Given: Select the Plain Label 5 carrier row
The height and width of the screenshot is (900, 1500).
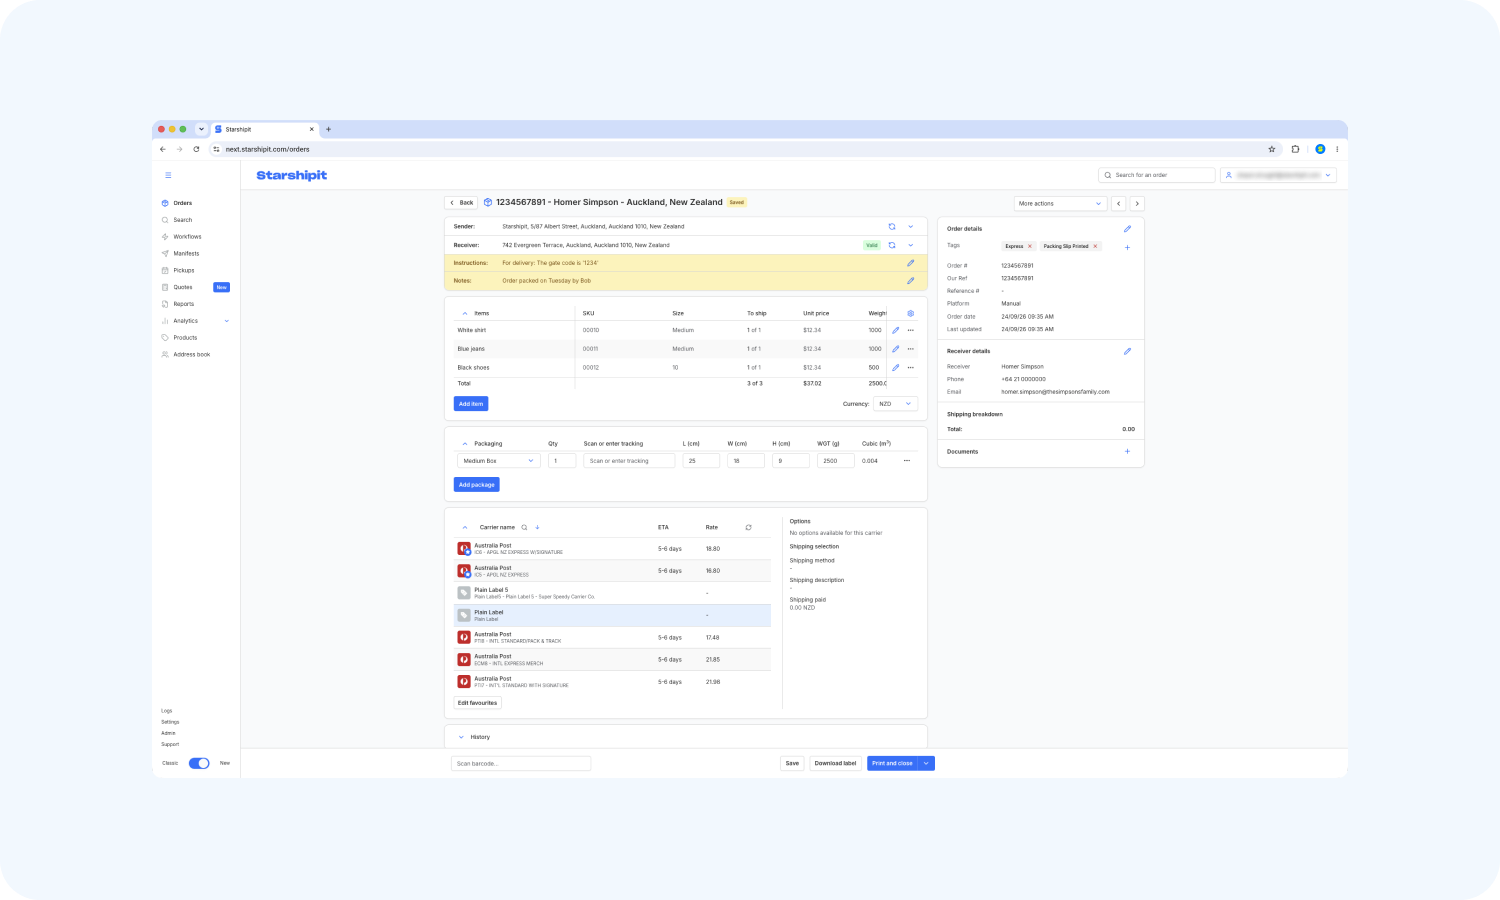Looking at the screenshot, I should (x=612, y=593).
